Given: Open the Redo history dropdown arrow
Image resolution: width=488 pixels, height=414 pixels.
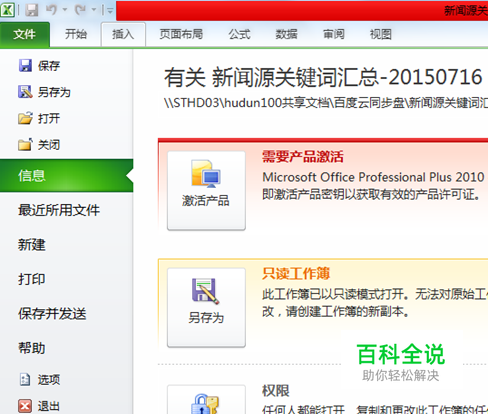Looking at the screenshot, I should tap(94, 10).
